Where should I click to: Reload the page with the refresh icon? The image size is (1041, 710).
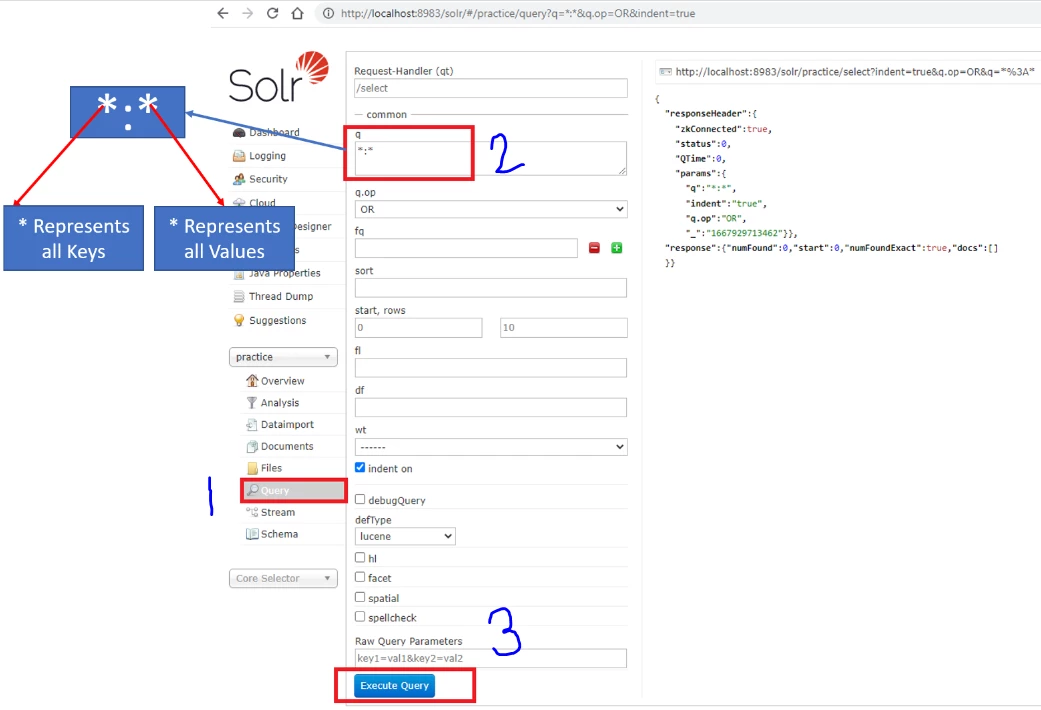click(272, 13)
